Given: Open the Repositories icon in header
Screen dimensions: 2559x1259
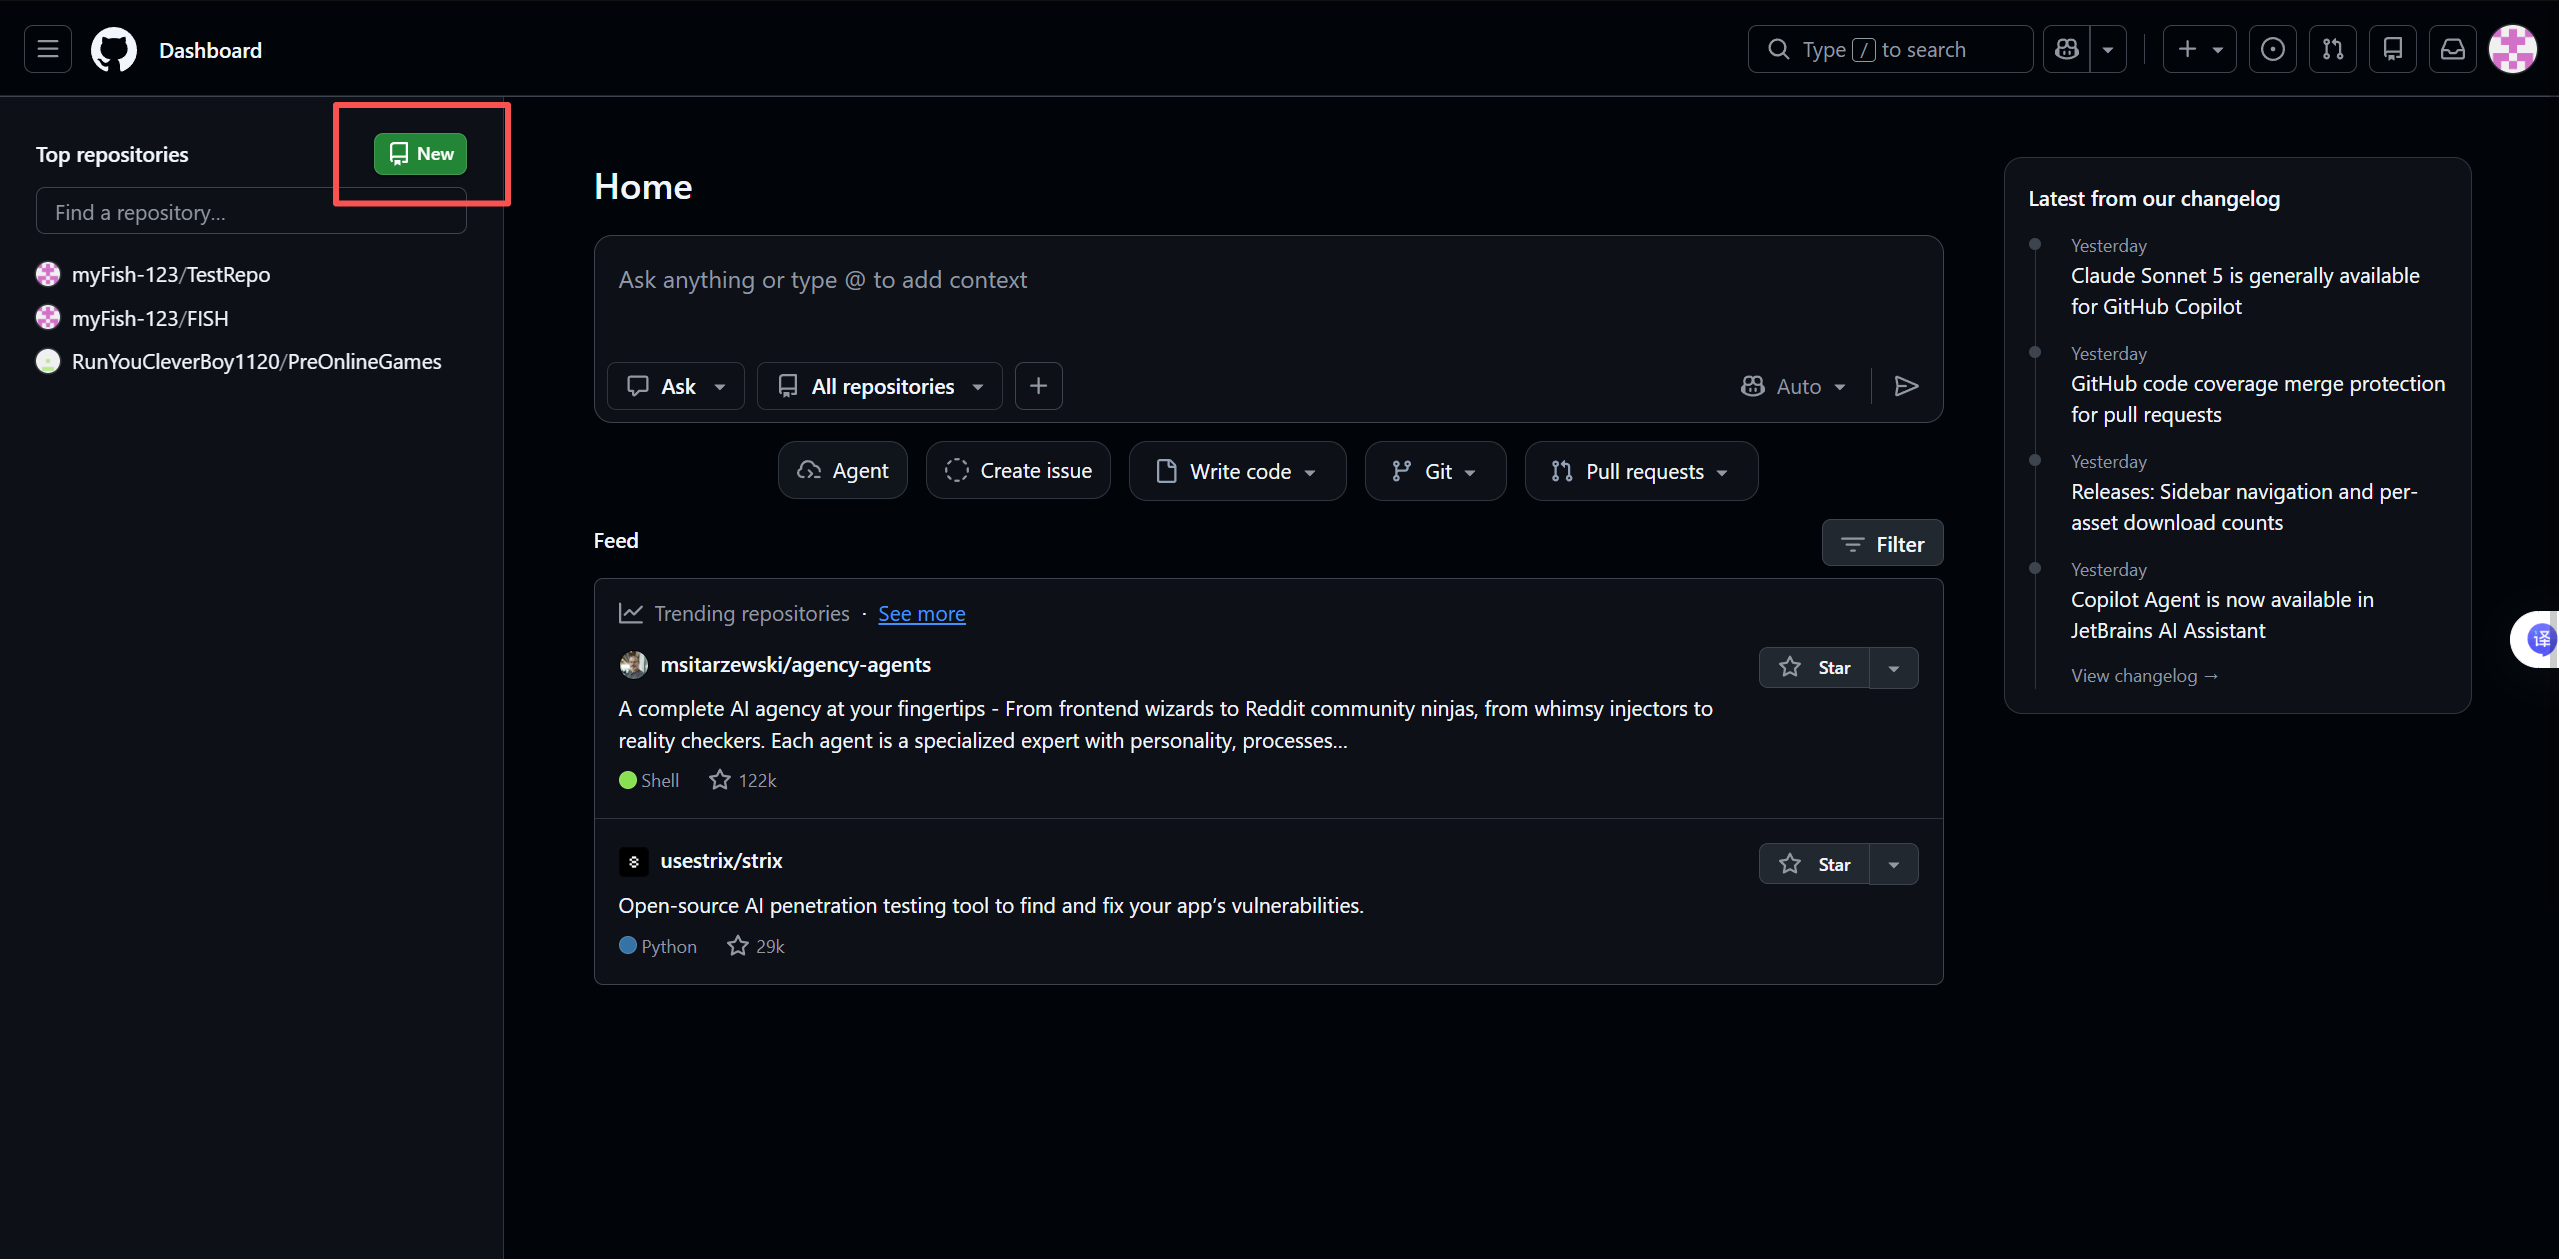Looking at the screenshot, I should point(2392,49).
